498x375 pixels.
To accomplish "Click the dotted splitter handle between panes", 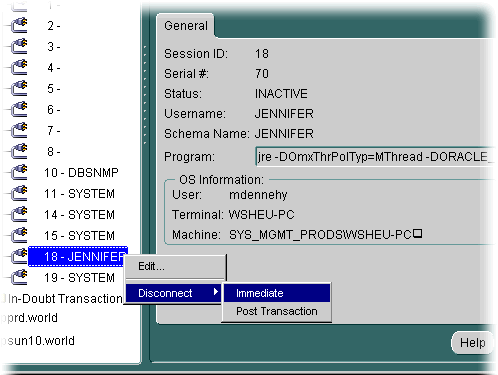I will pyautogui.click(x=145, y=95).
